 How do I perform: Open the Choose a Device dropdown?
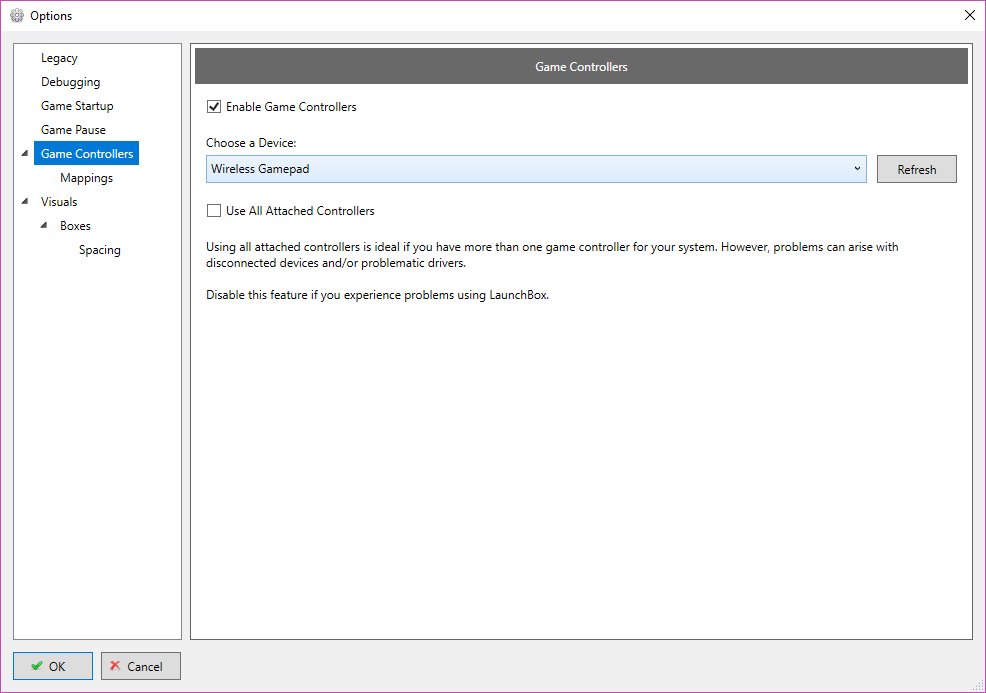[x=536, y=169]
